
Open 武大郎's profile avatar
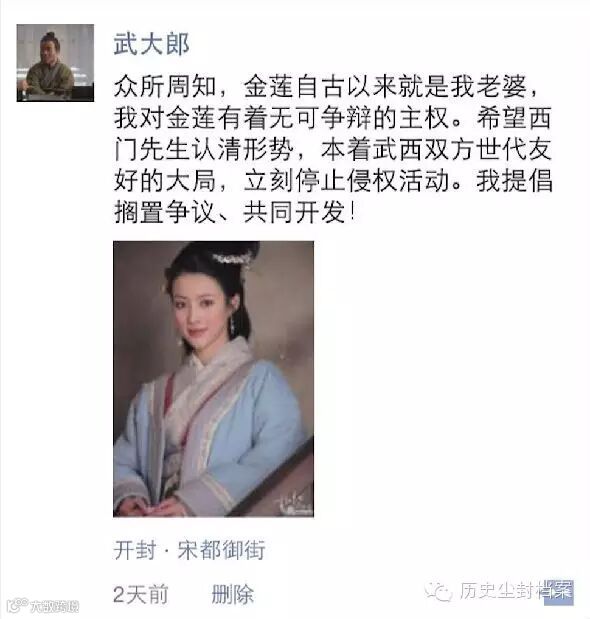click(x=55, y=63)
